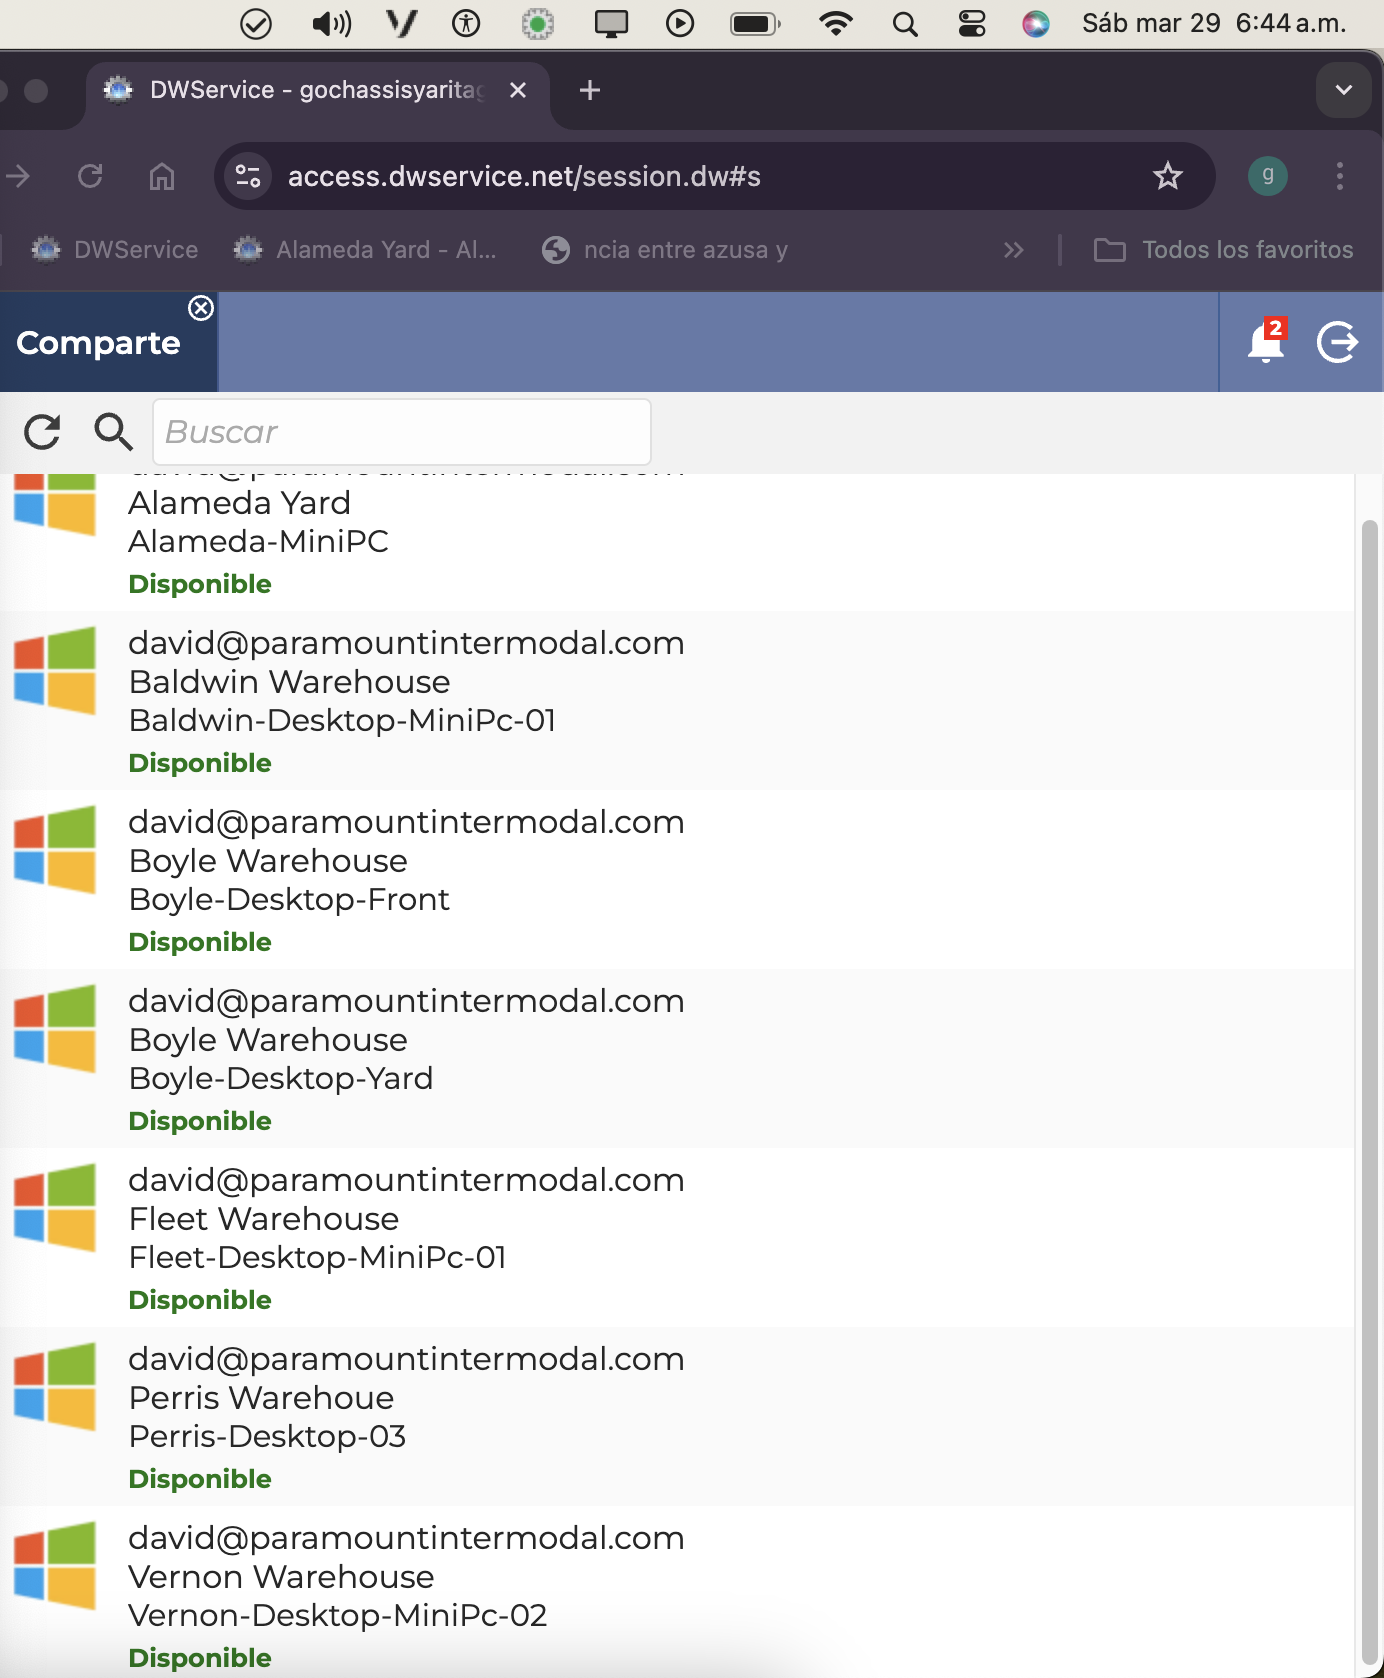Expand the tab search dropdown
This screenshot has height=1678, width=1384.
1343,90
